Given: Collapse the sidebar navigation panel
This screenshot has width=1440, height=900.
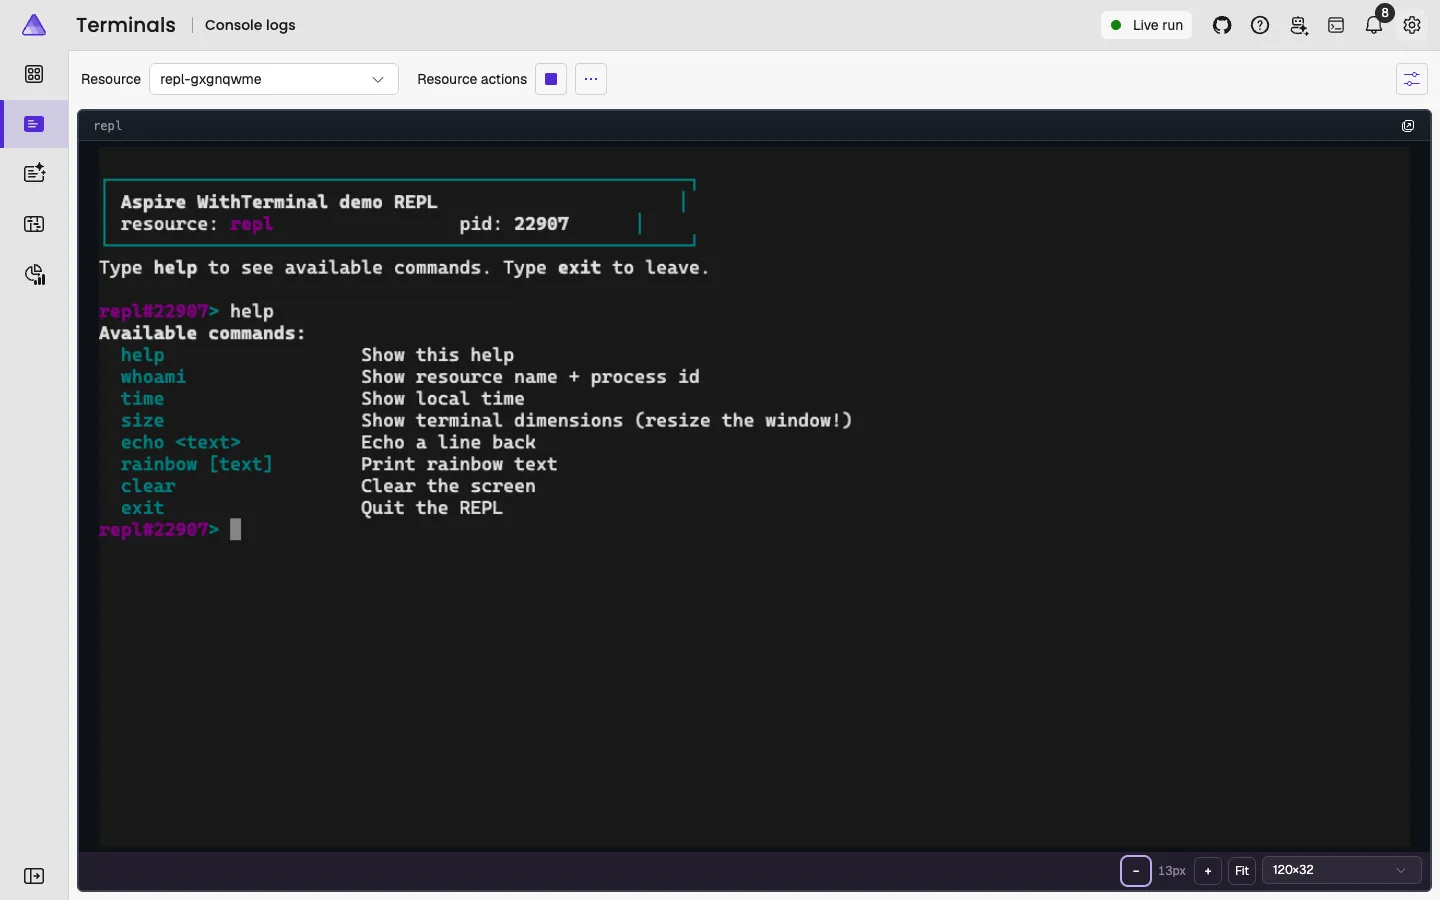Looking at the screenshot, I should 34,876.
